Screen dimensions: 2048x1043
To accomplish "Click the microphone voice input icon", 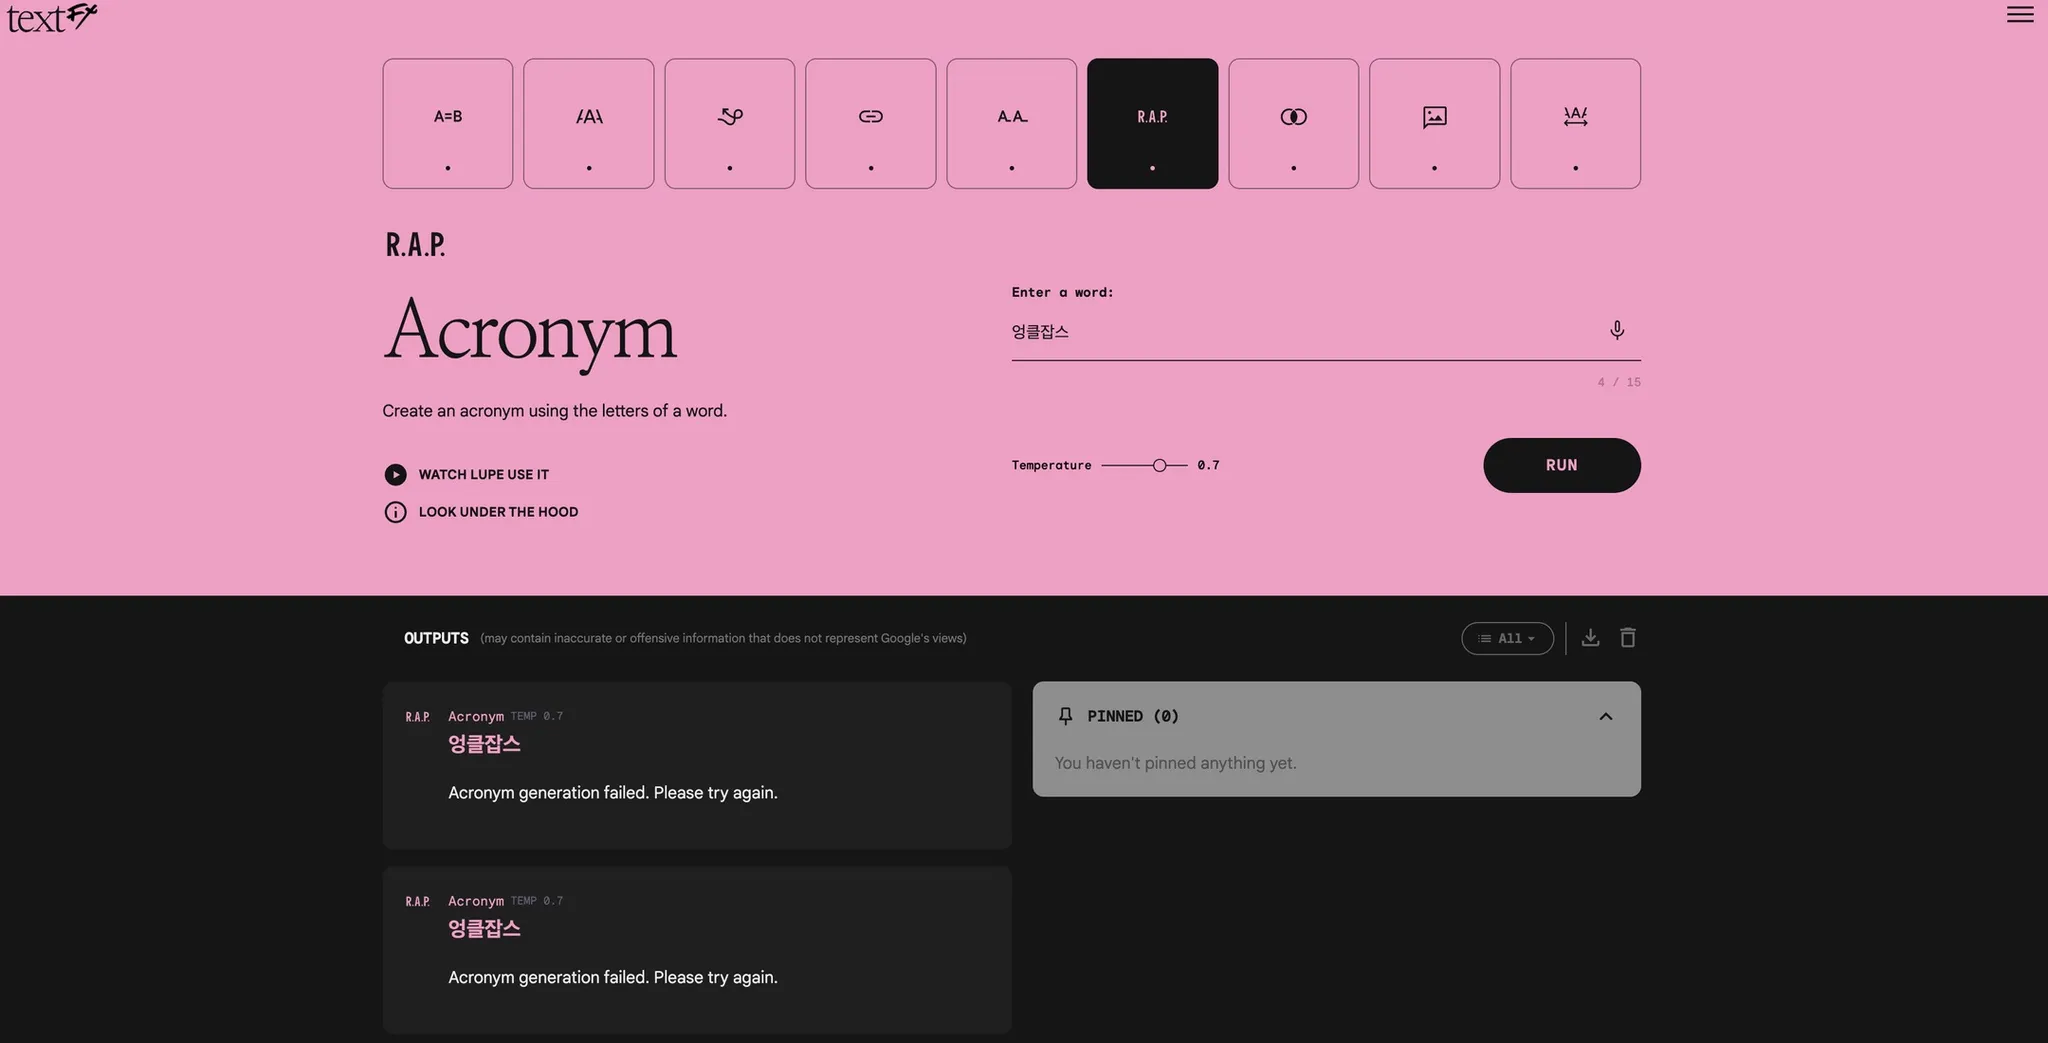I will pyautogui.click(x=1616, y=330).
